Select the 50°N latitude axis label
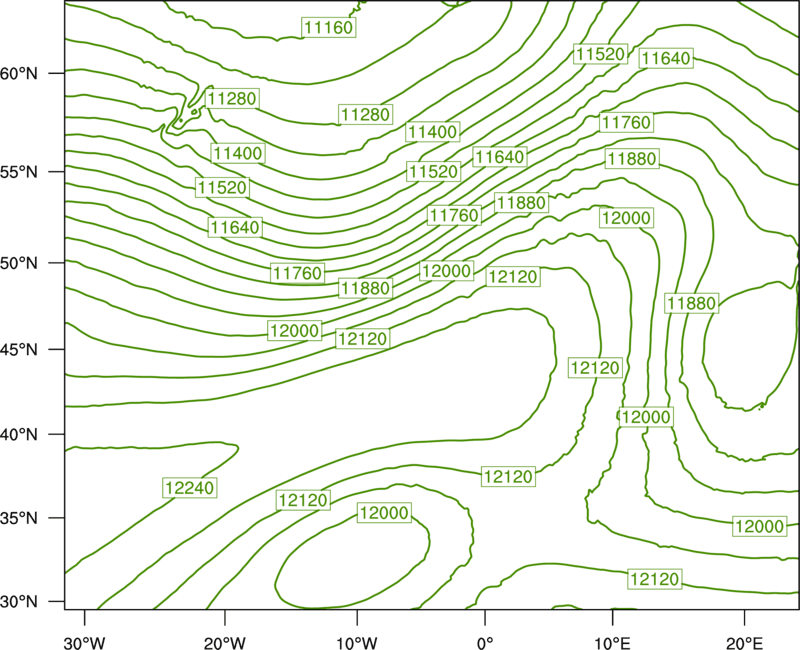Screen dimensions: 800x650 pos(19,263)
